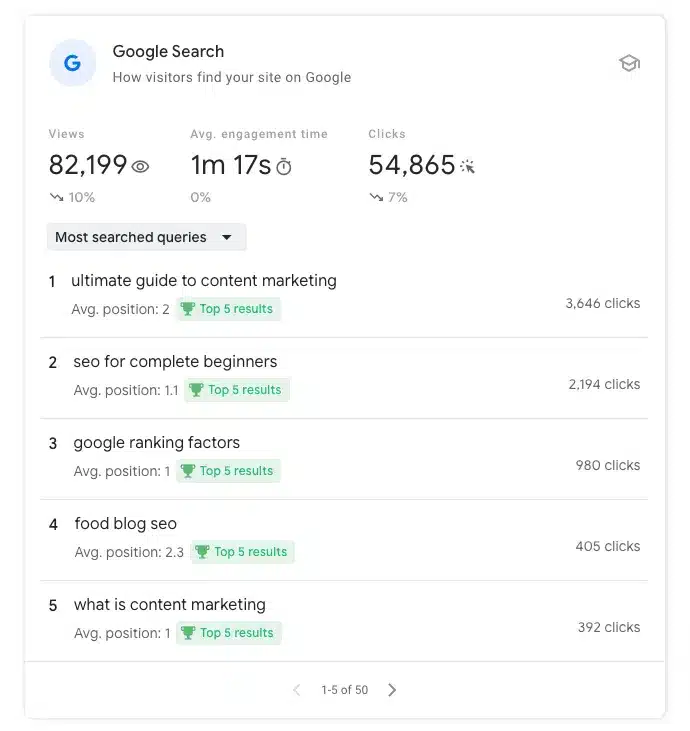Click Top 5 results badge for food blog seo
Viewport: 690px width, 731px height.
click(242, 552)
